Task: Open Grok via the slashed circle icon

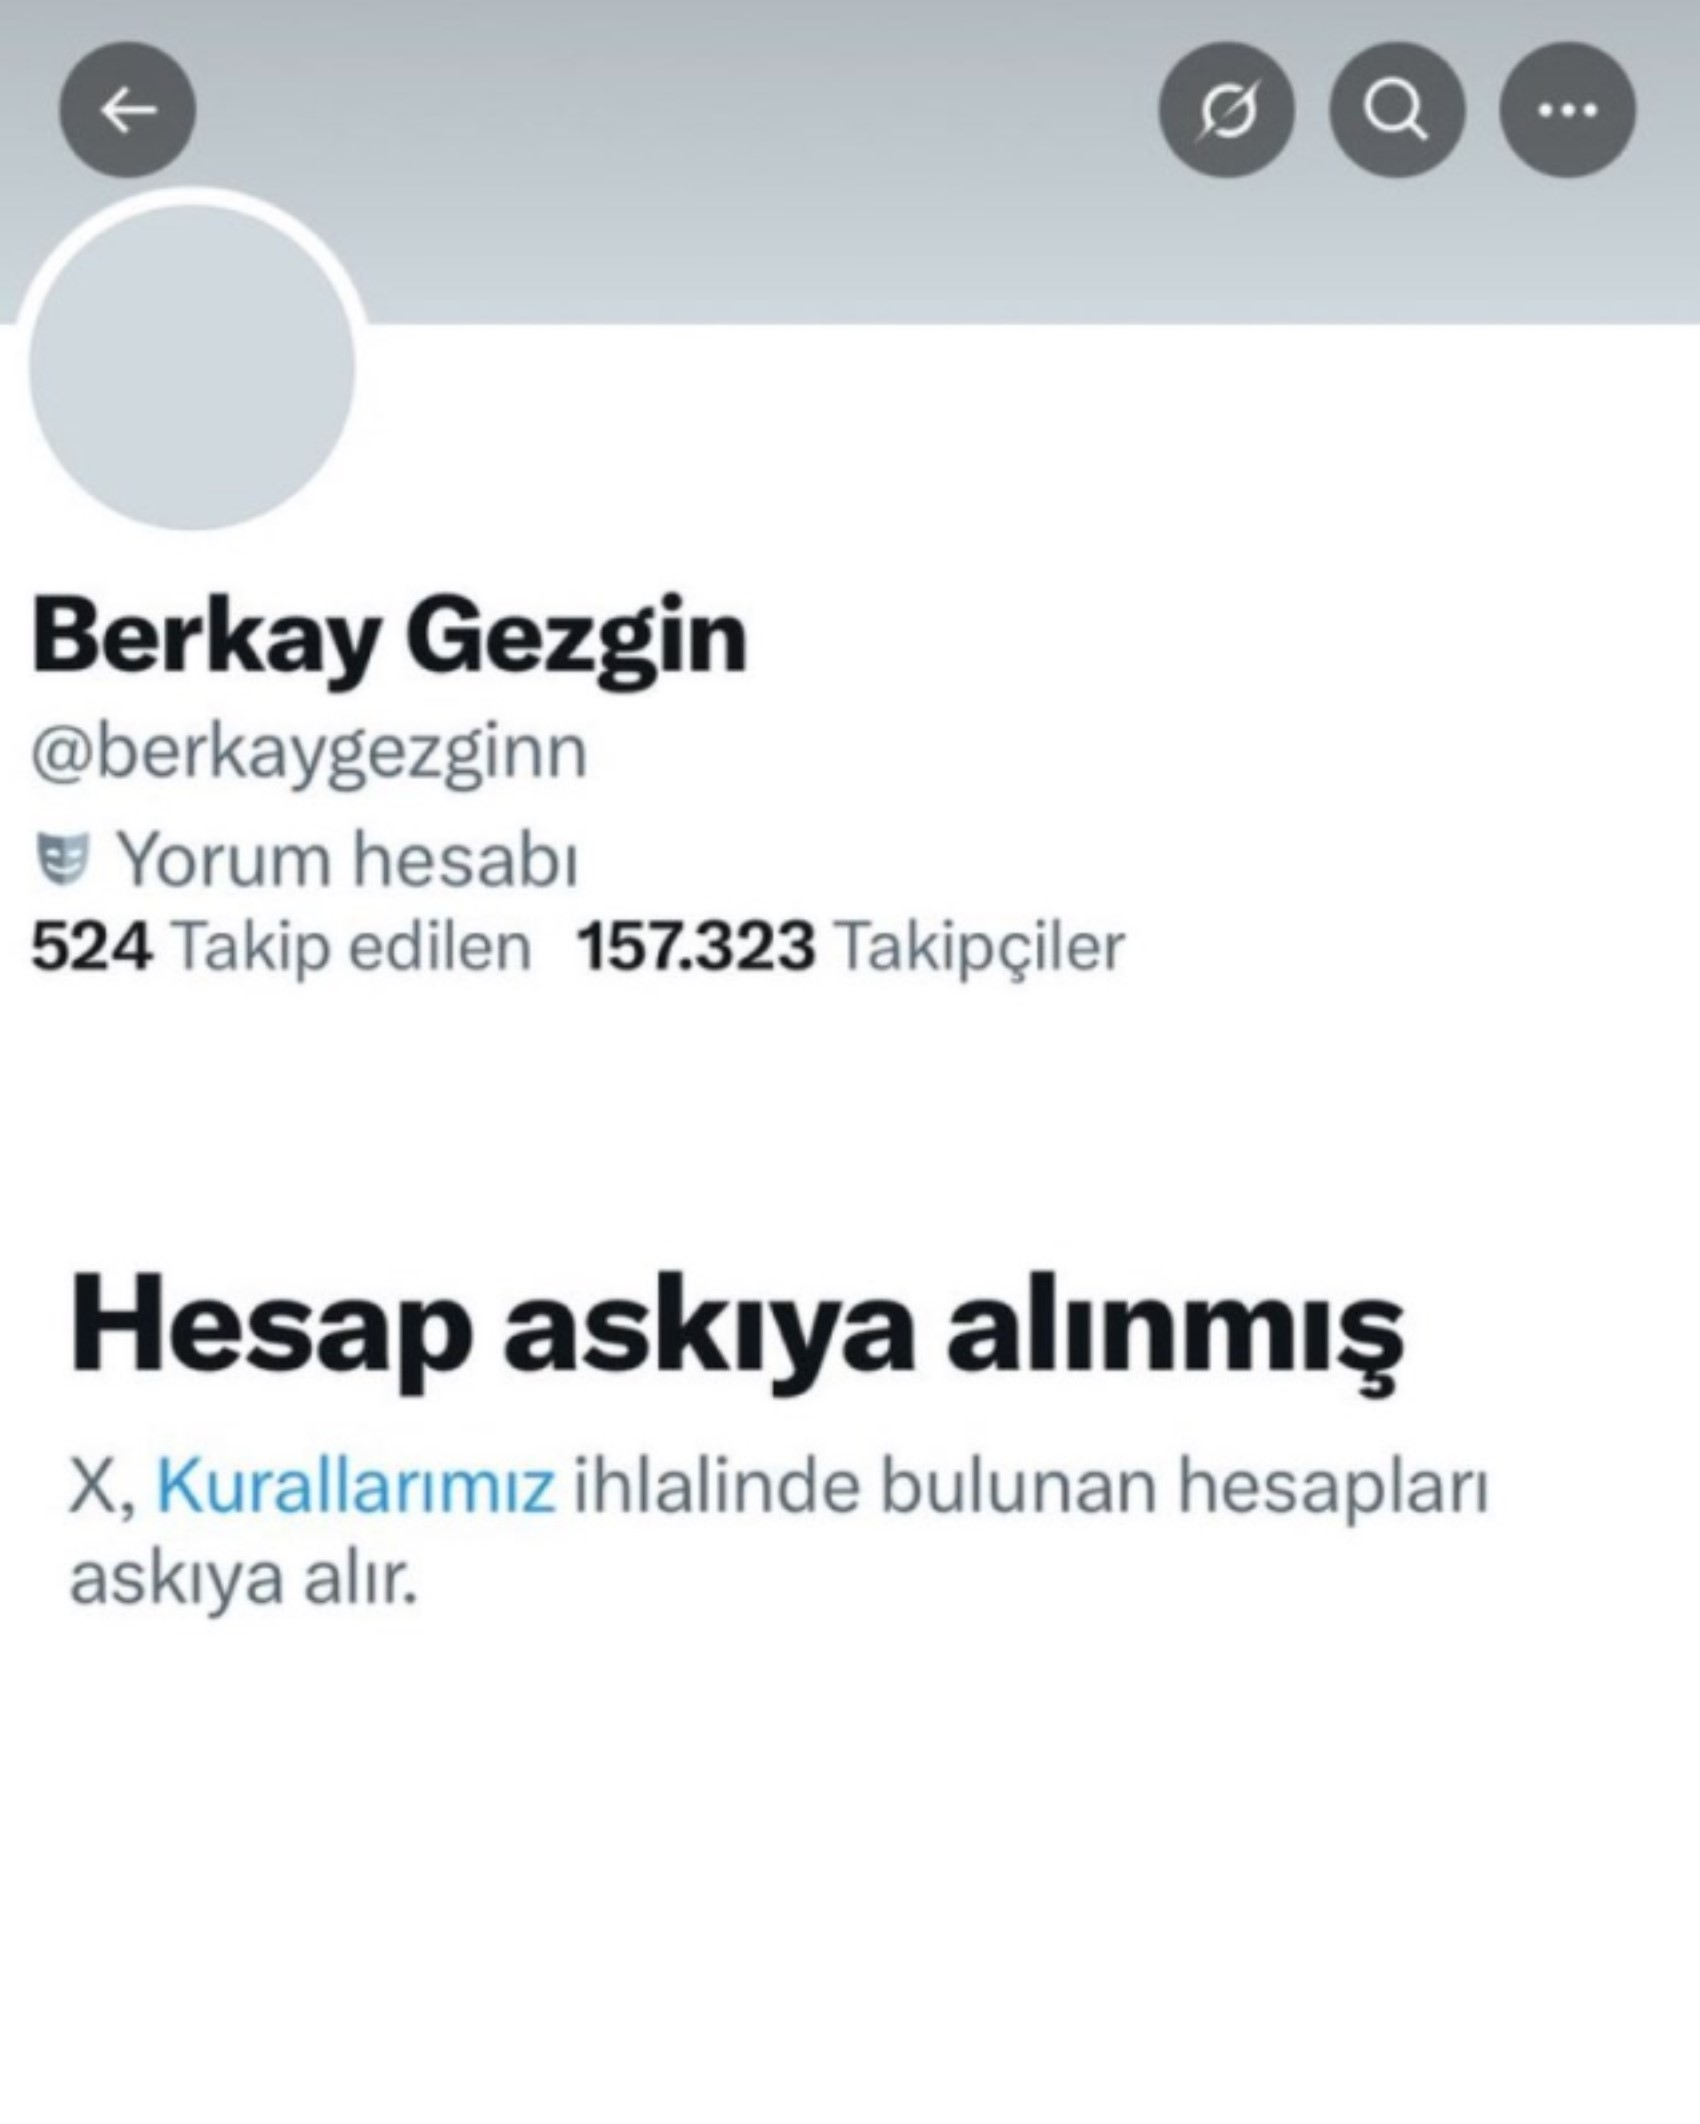Action: point(1227,109)
